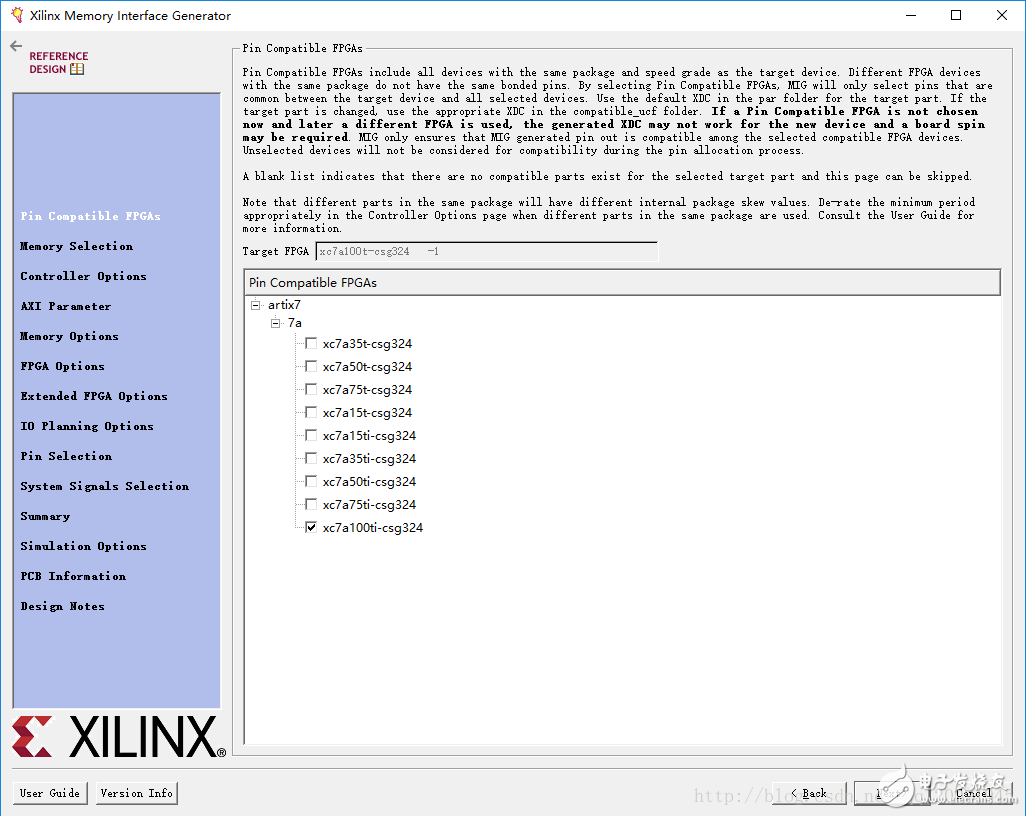Click the Pin Compatible FPGAs column header
This screenshot has width=1026, height=816.
(x=621, y=283)
